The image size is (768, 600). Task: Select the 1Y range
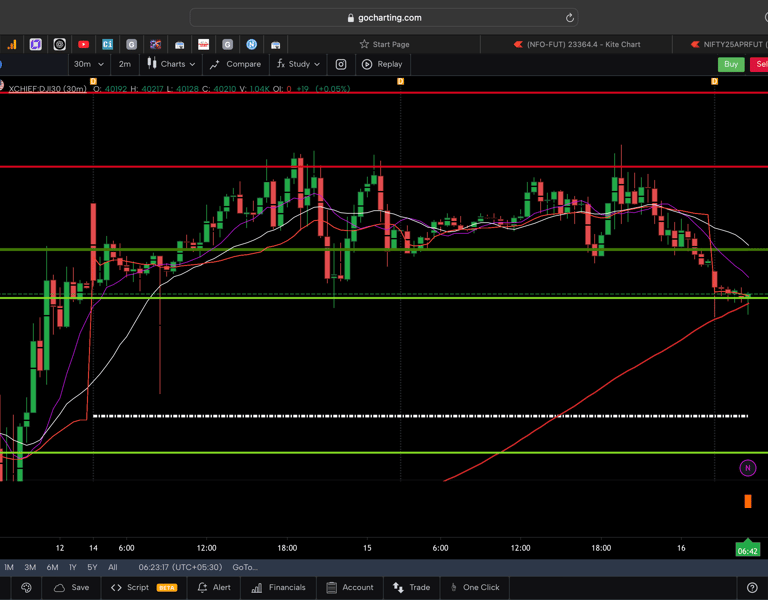[73, 567]
